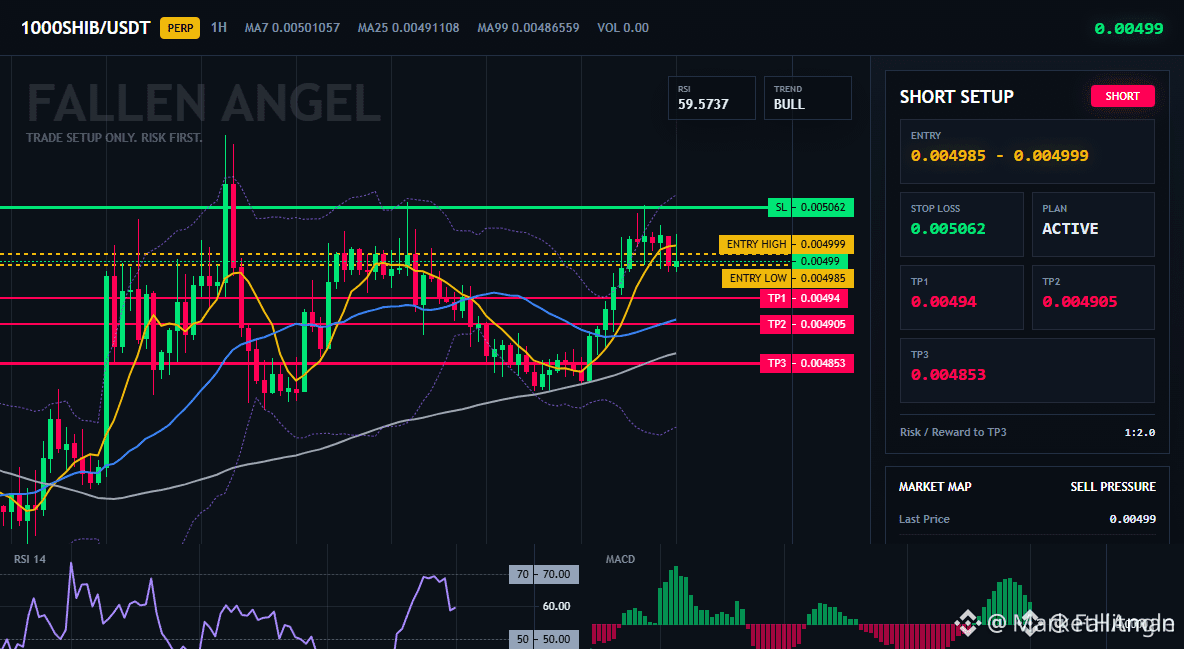Click the ENTRY HIGH 0.004999 chart label
The height and width of the screenshot is (649, 1184).
[x=786, y=244]
